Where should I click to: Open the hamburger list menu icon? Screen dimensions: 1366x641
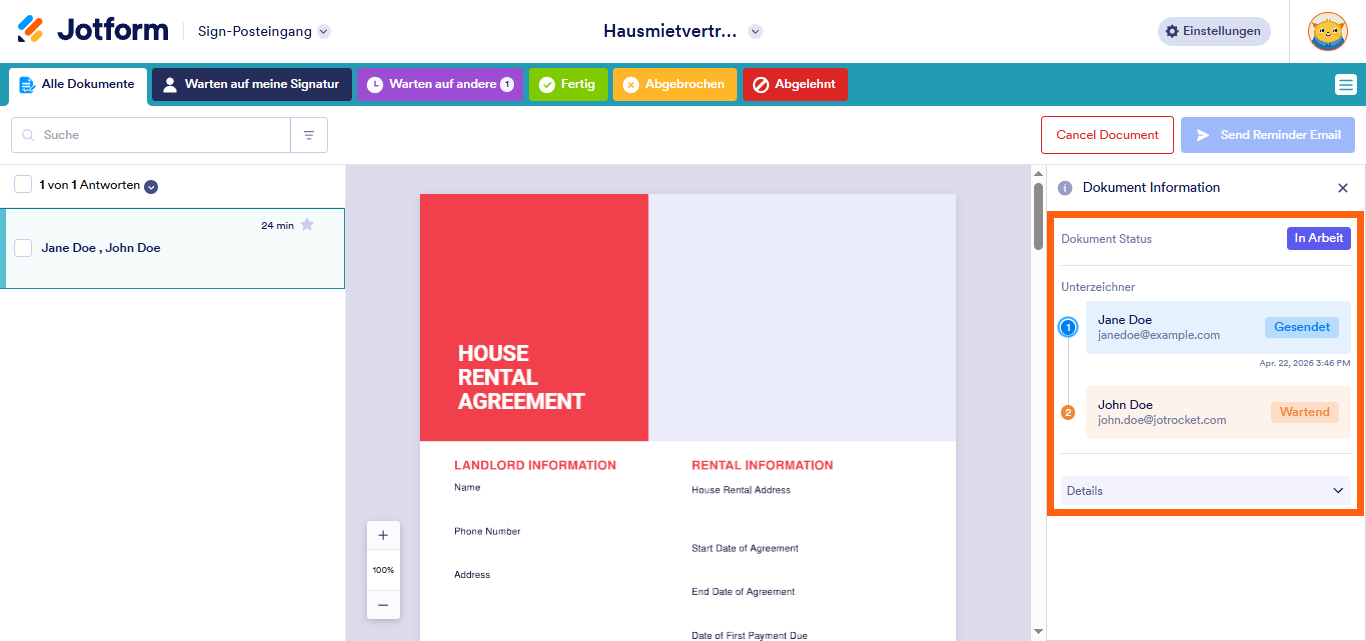[1345, 85]
